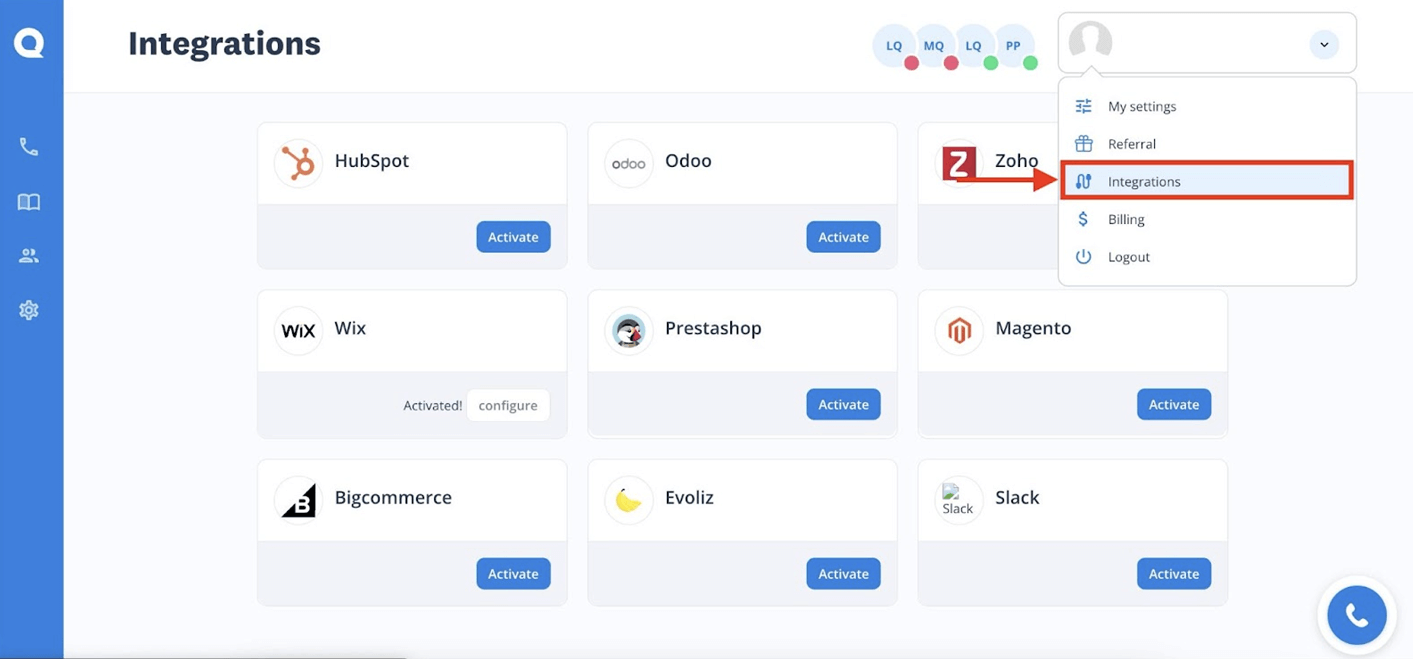Click the Bigcommerce card title
Screen dimensions: 1413x659
pyautogui.click(x=393, y=498)
